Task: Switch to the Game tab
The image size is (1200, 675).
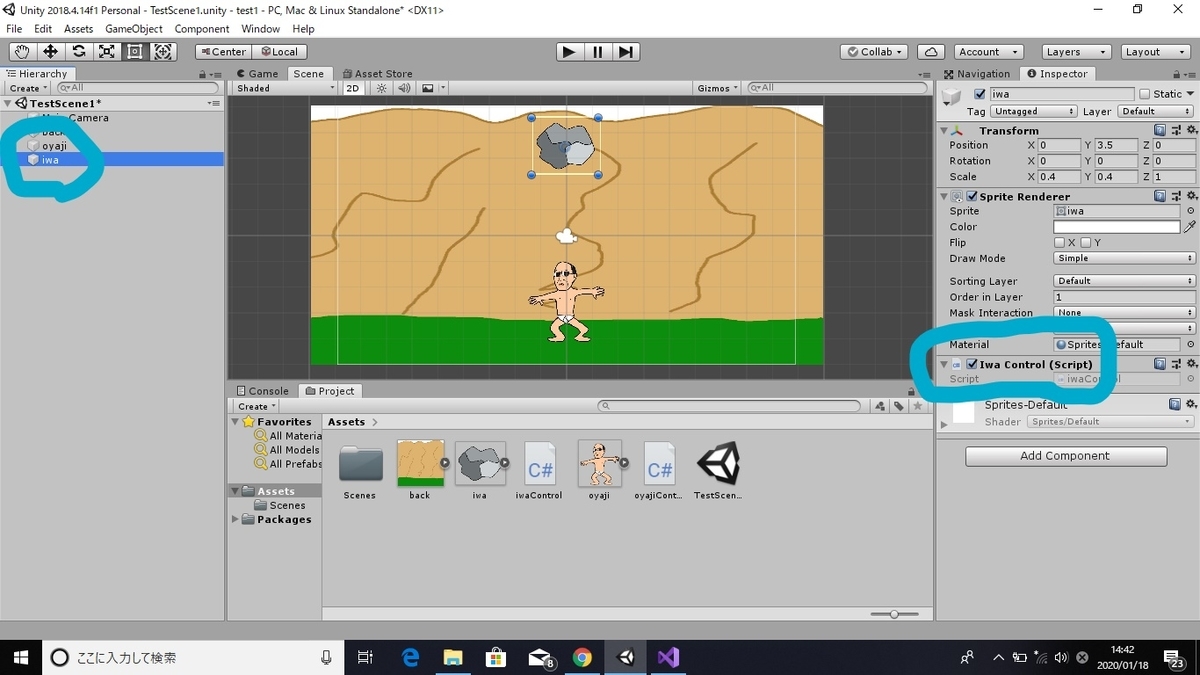Action: pyautogui.click(x=257, y=73)
